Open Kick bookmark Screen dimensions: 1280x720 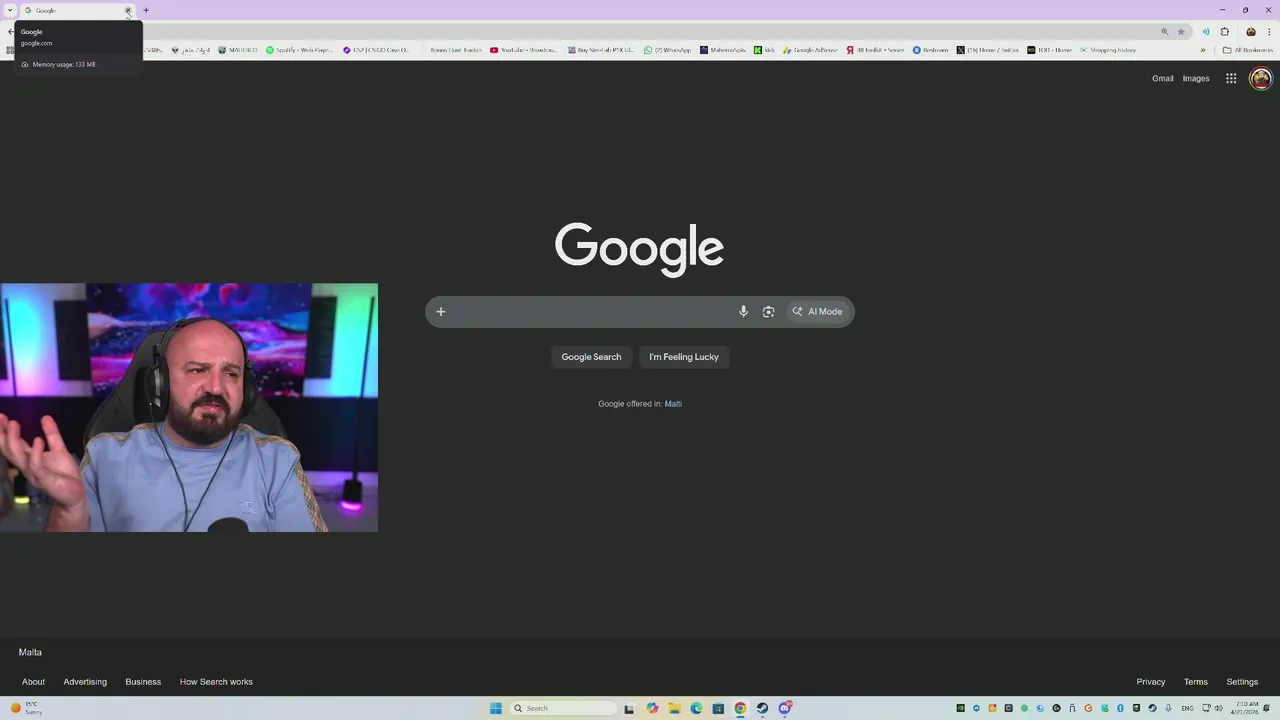[x=764, y=50]
